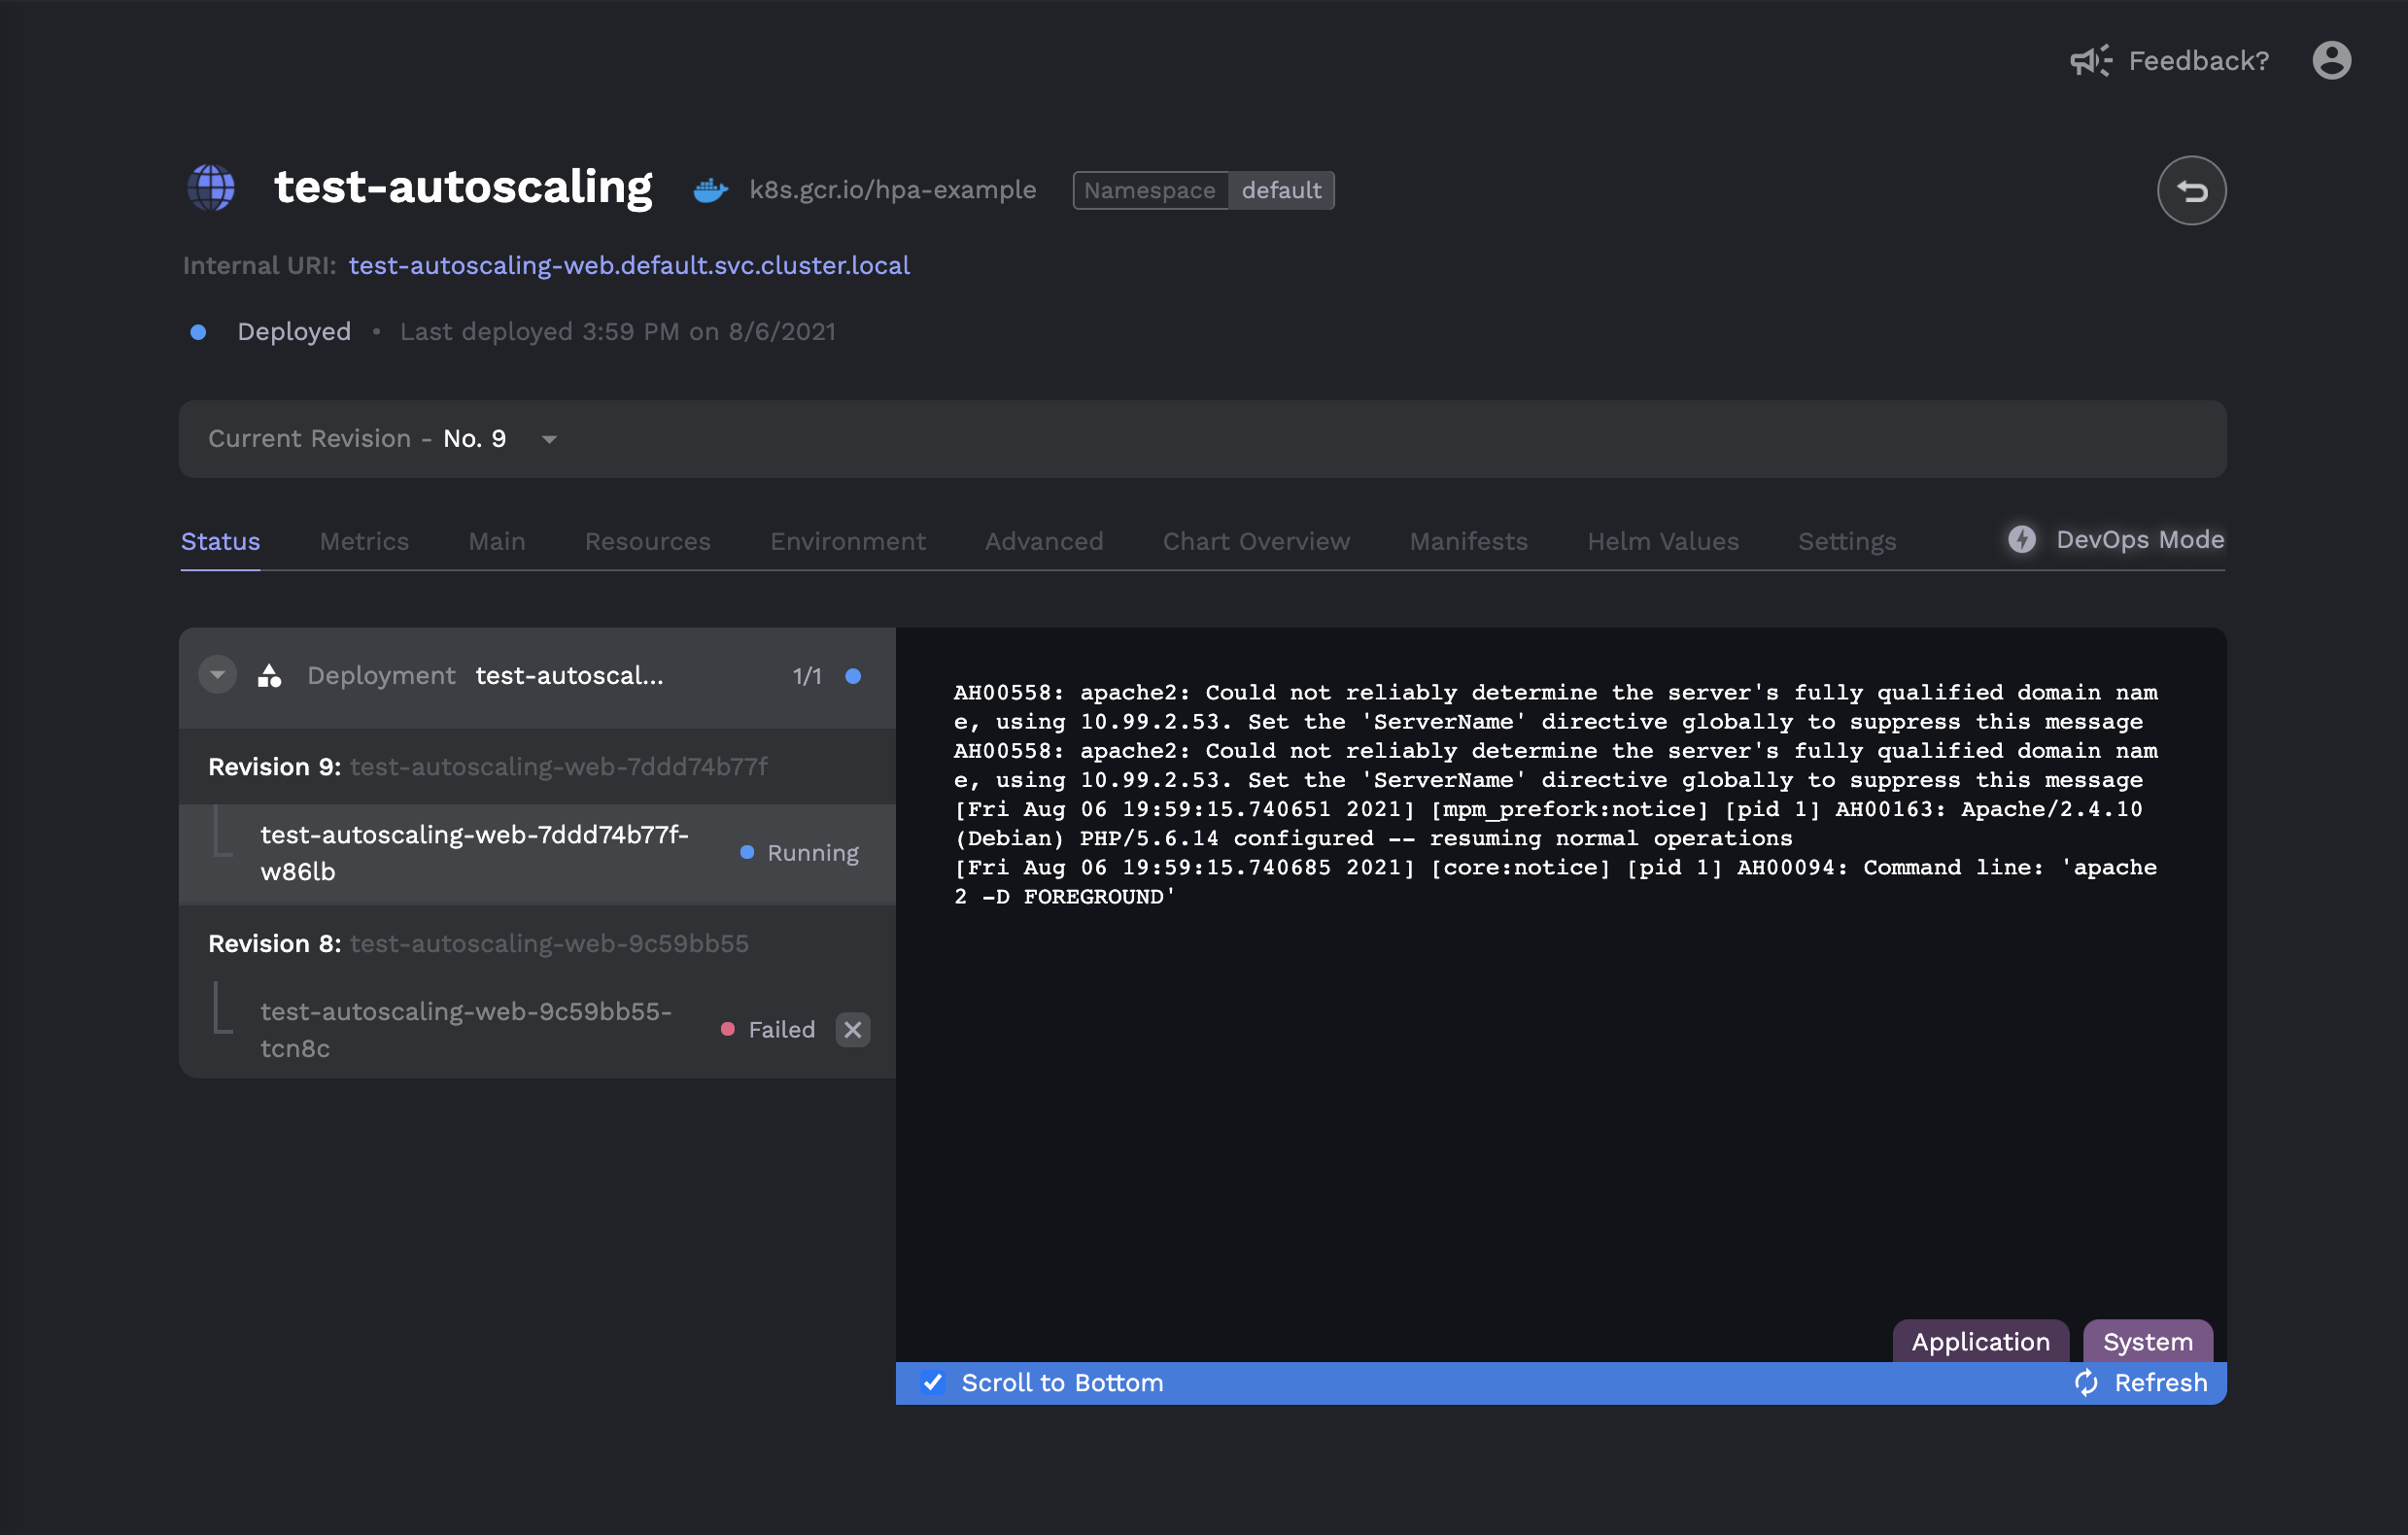The height and width of the screenshot is (1535, 2408).
Task: Click the Namespace default badge
Action: click(x=1203, y=190)
